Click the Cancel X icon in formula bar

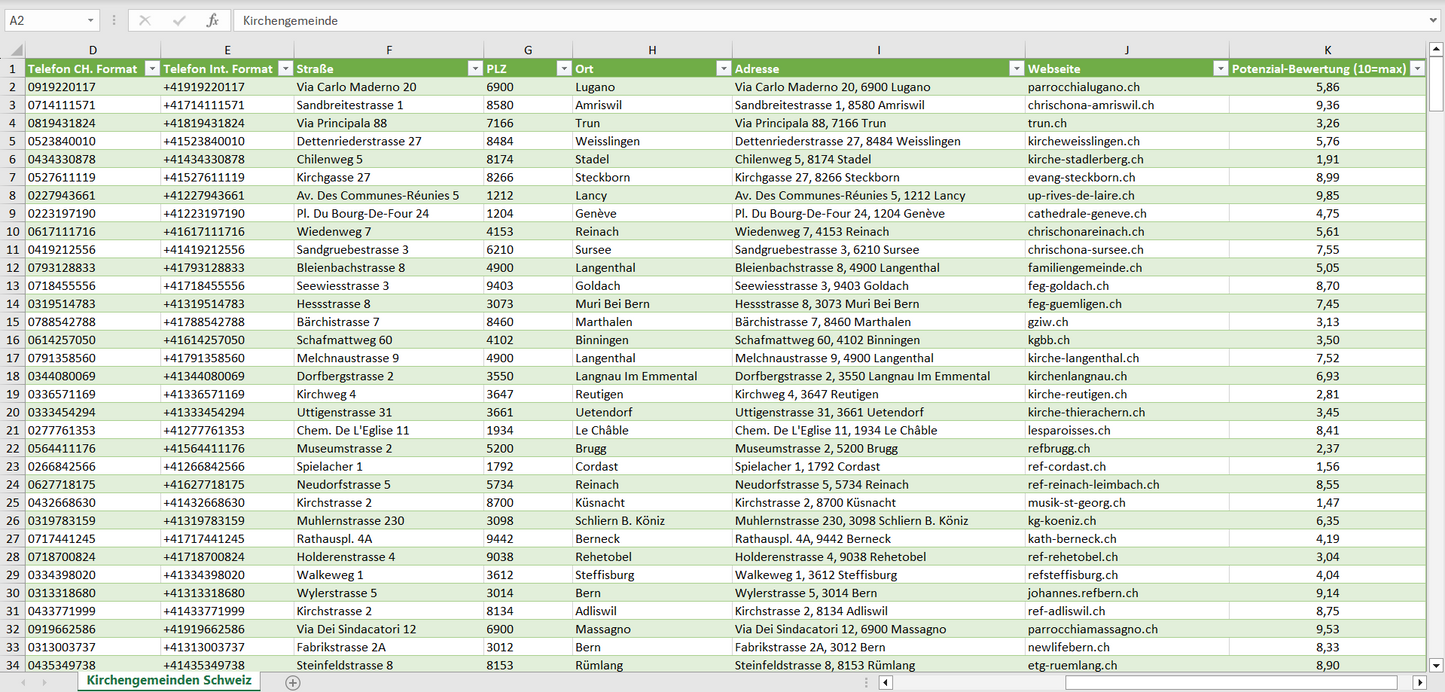click(x=145, y=21)
